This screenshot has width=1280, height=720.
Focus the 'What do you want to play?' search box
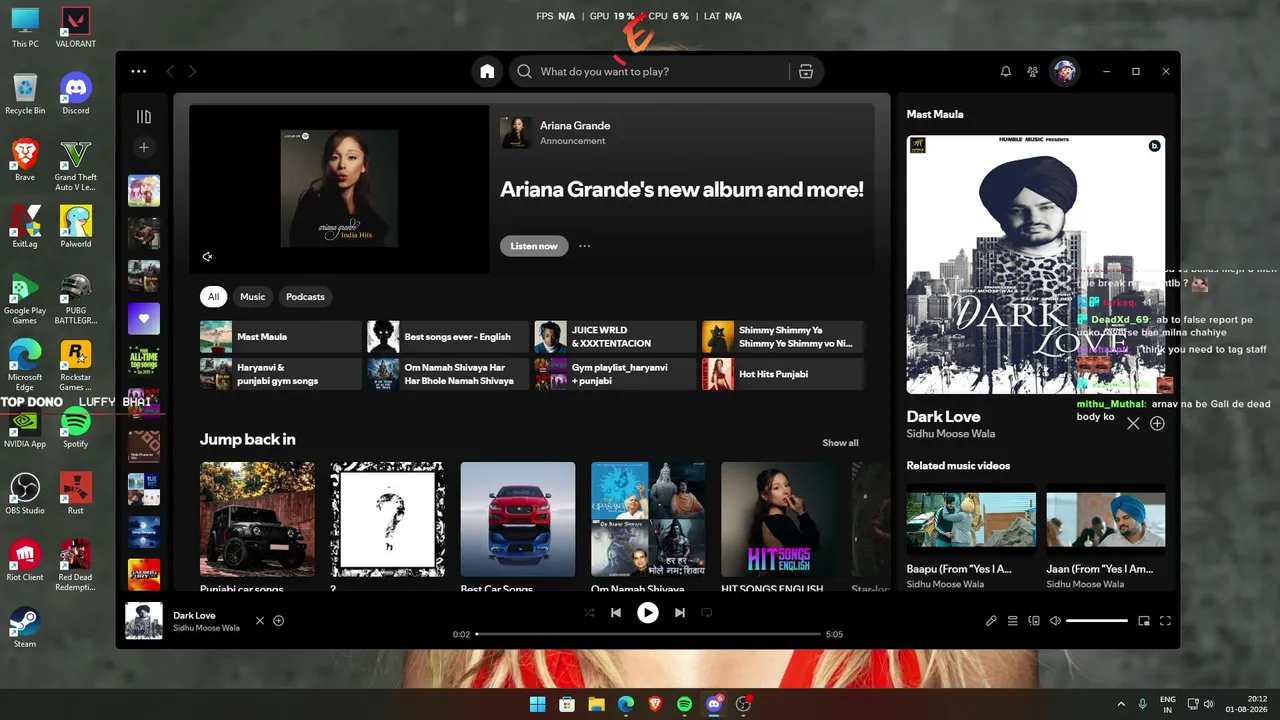tap(649, 72)
